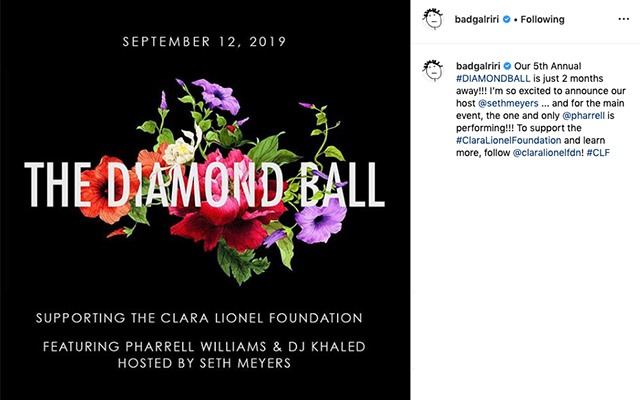Open badgalriri username in the caption
Image resolution: width=640 pixels, height=400 pixels.
click(478, 66)
